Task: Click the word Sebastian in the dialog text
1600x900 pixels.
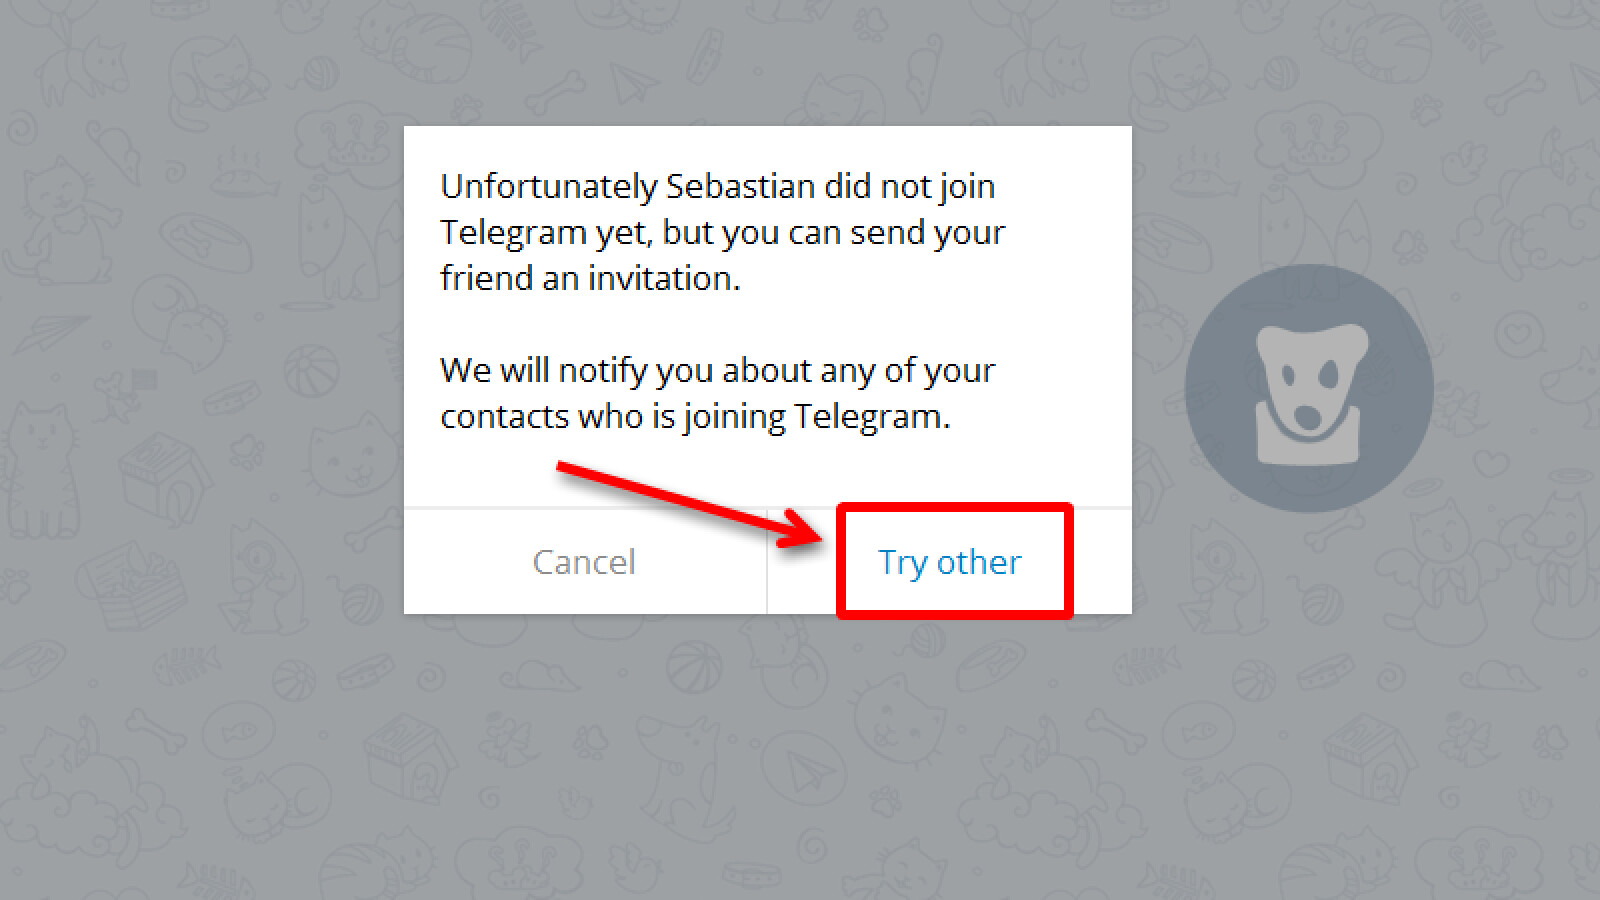Action: tap(745, 186)
